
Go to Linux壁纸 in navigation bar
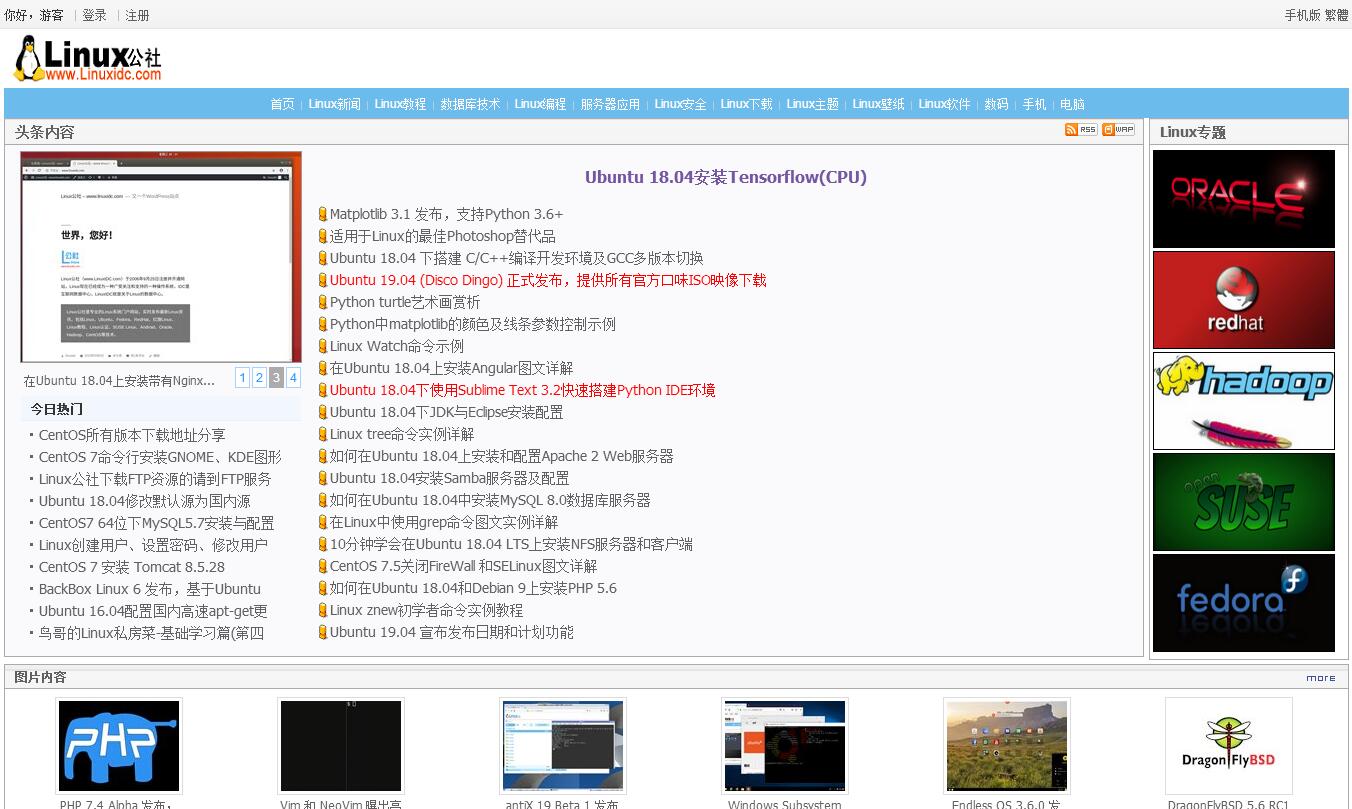click(878, 104)
